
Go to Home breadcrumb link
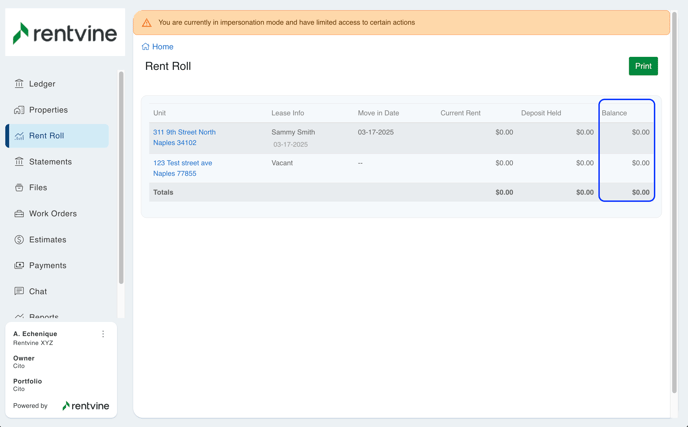click(162, 47)
